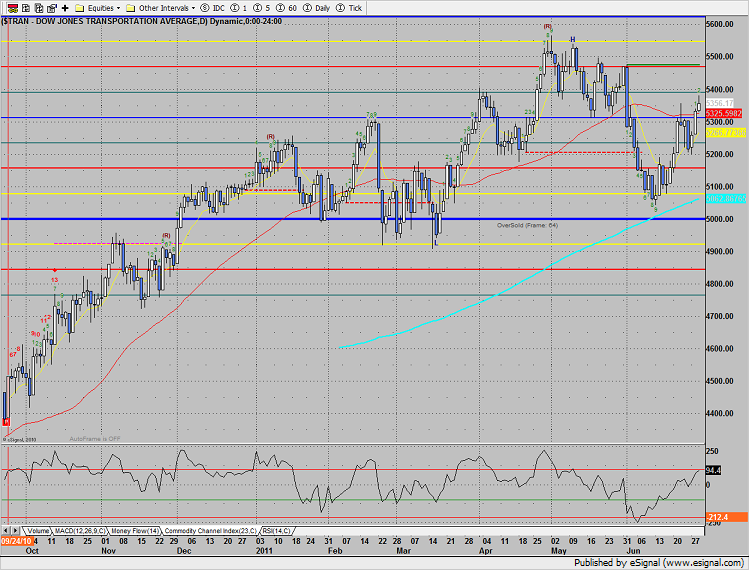Click the blue L low marker
The height and width of the screenshot is (570, 749).
[436, 243]
